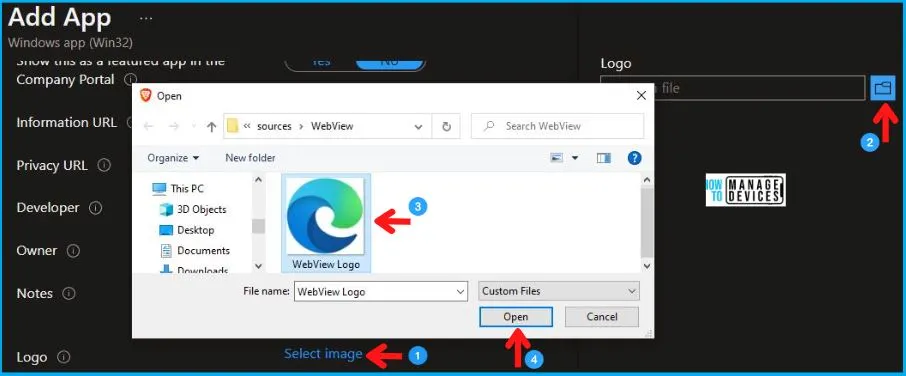Open the Custom Files type dropdown
The width and height of the screenshot is (906, 376).
click(x=559, y=291)
